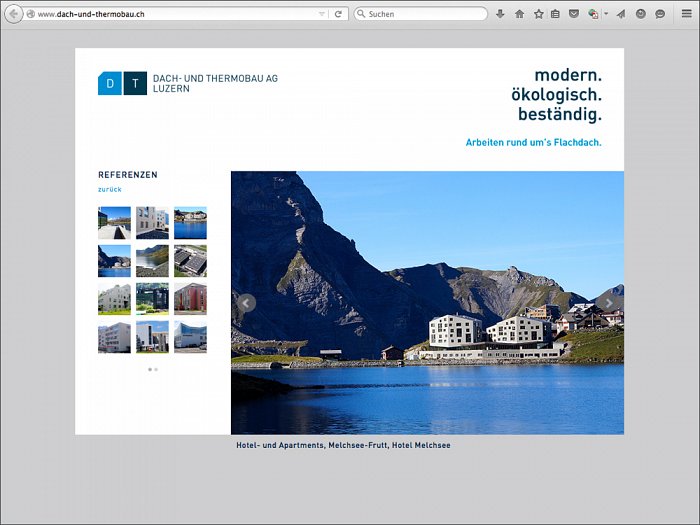Click the speech bubble chat icon

pos(659,14)
